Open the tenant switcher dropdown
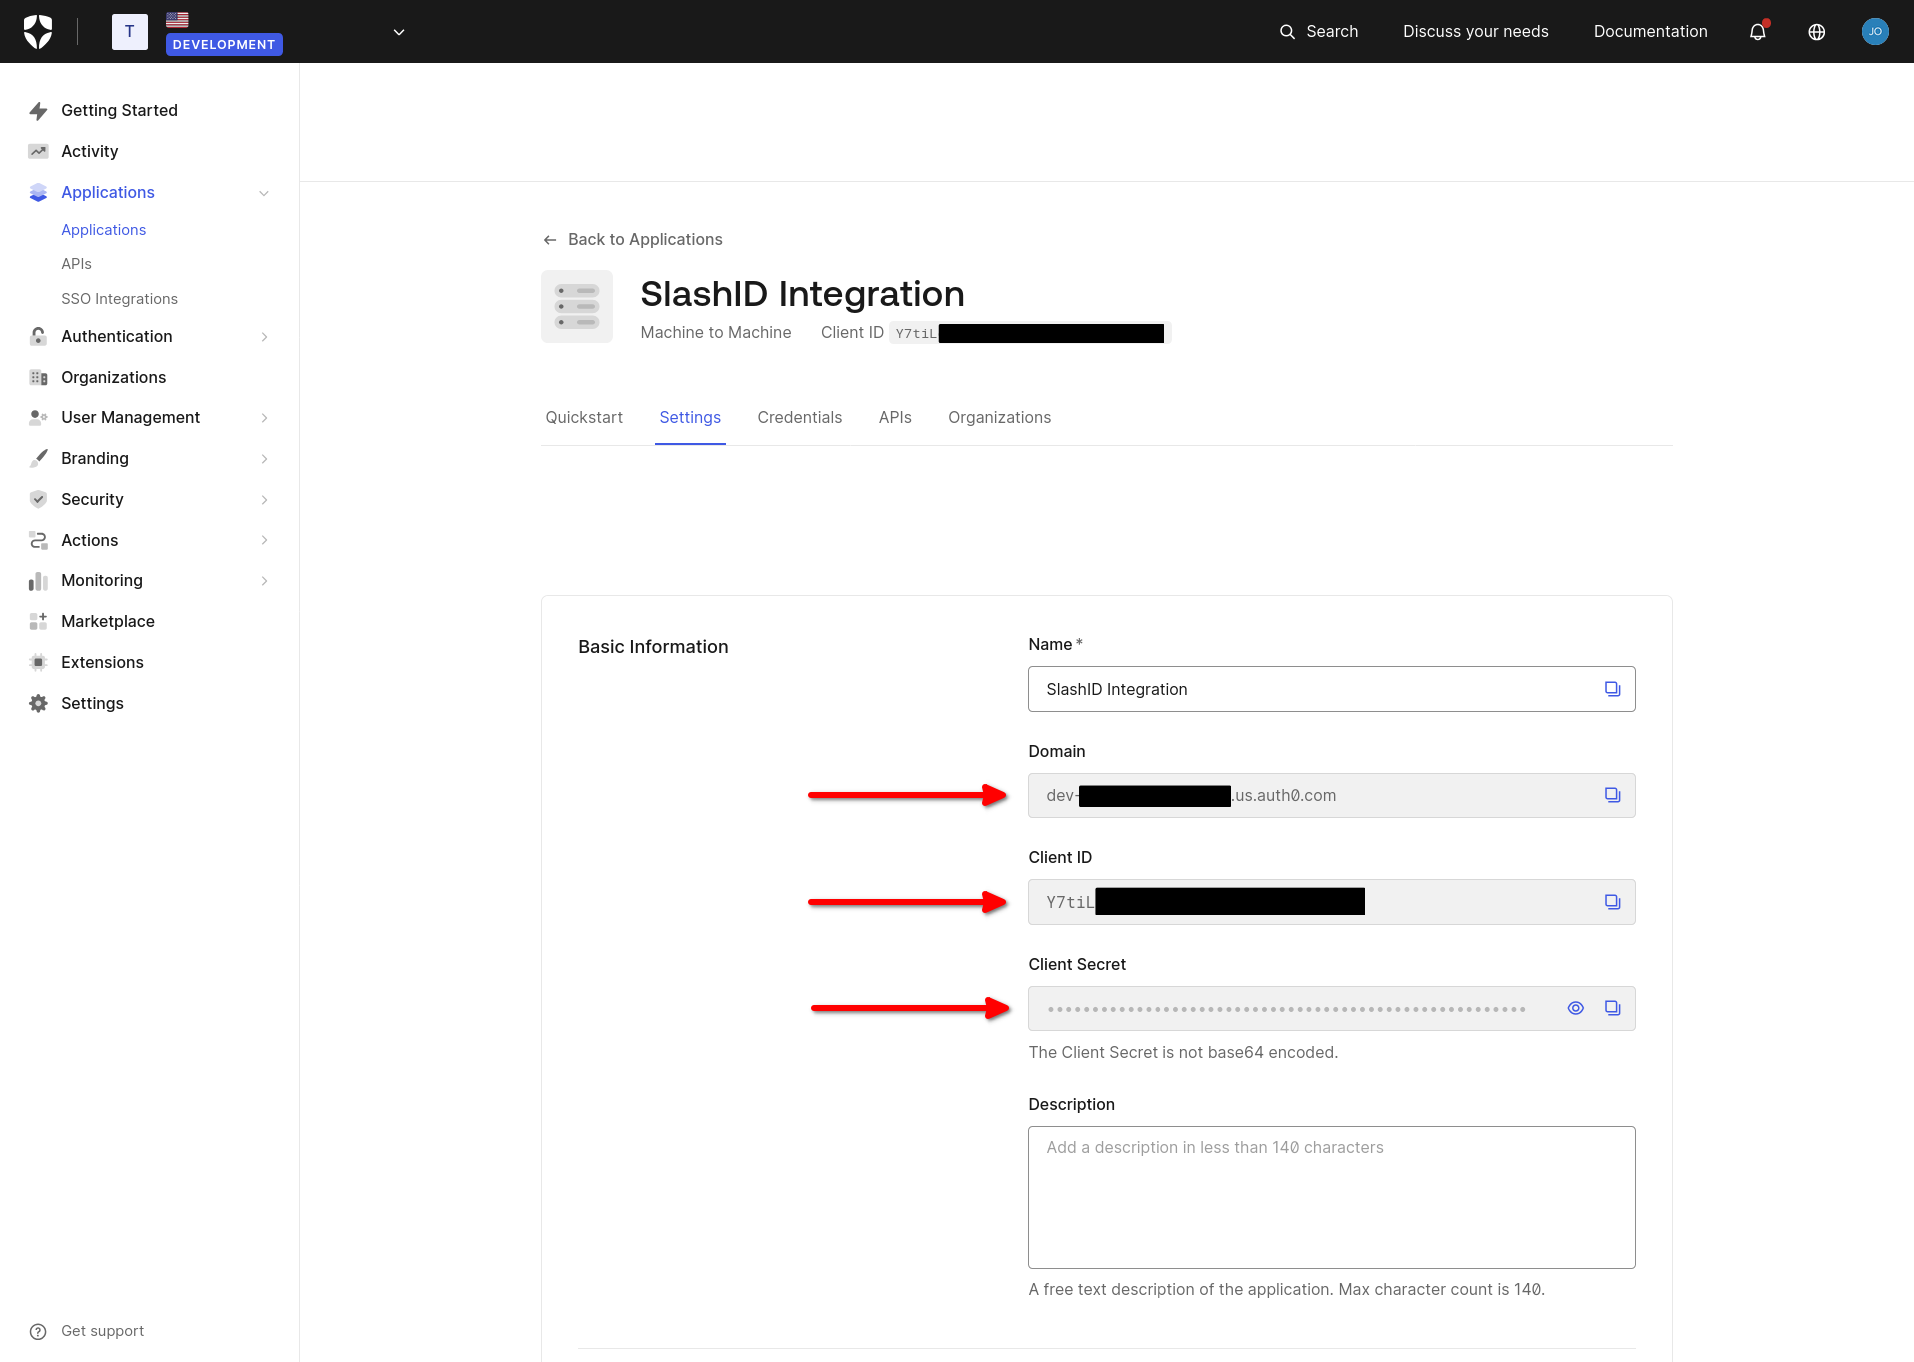Screen dimensions: 1914x1362 point(398,31)
